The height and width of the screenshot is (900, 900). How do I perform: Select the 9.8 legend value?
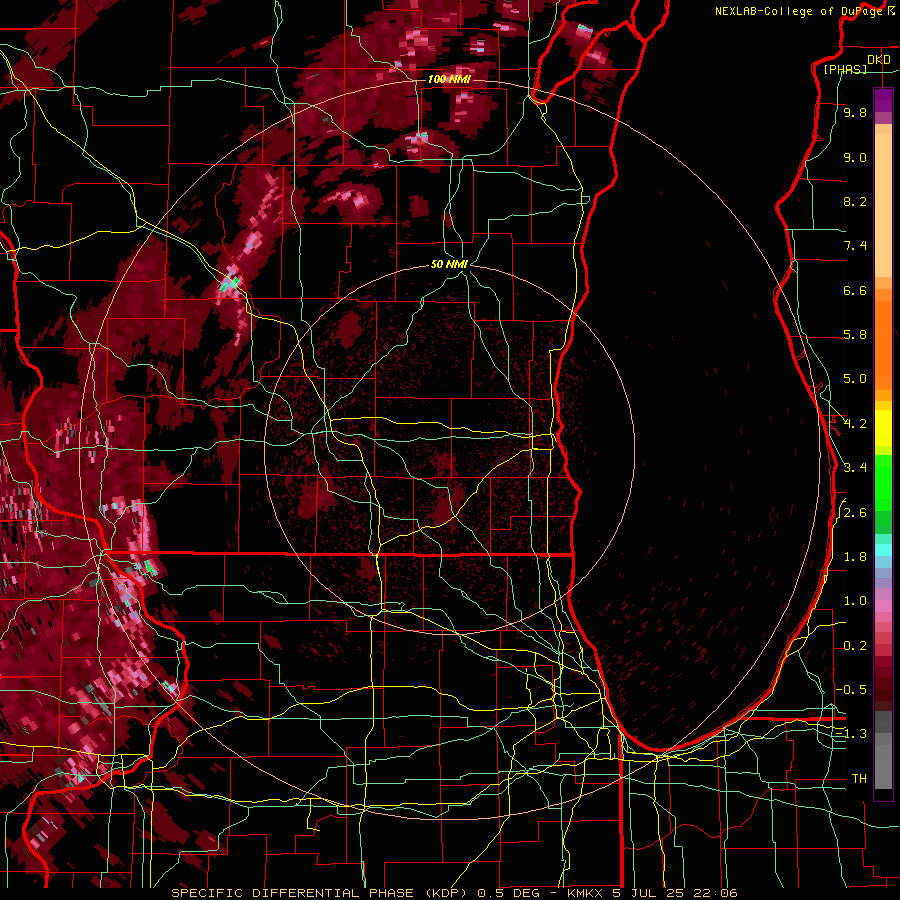tap(855, 112)
